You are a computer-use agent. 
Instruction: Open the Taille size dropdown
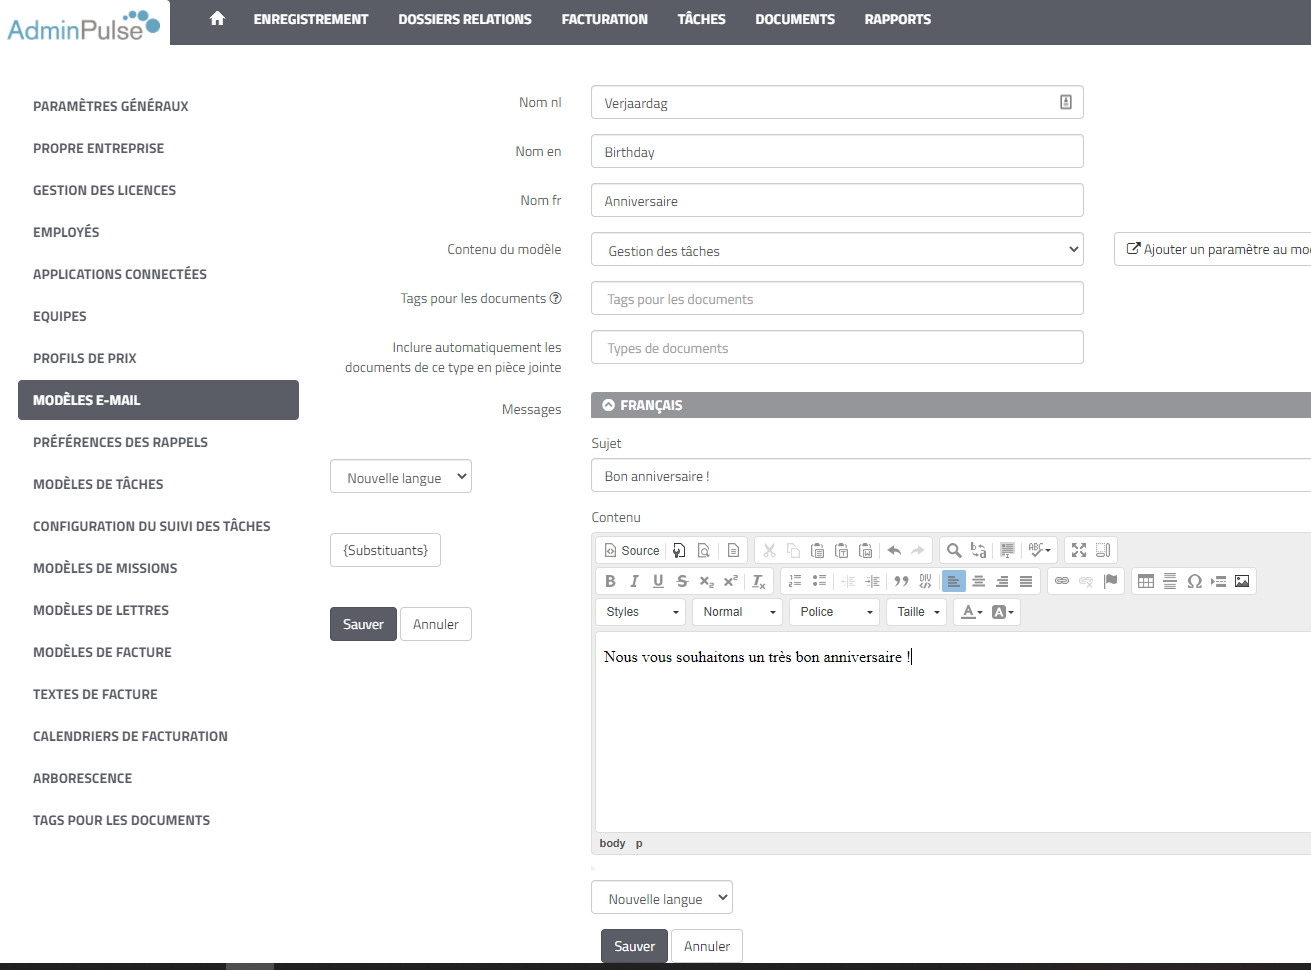916,612
